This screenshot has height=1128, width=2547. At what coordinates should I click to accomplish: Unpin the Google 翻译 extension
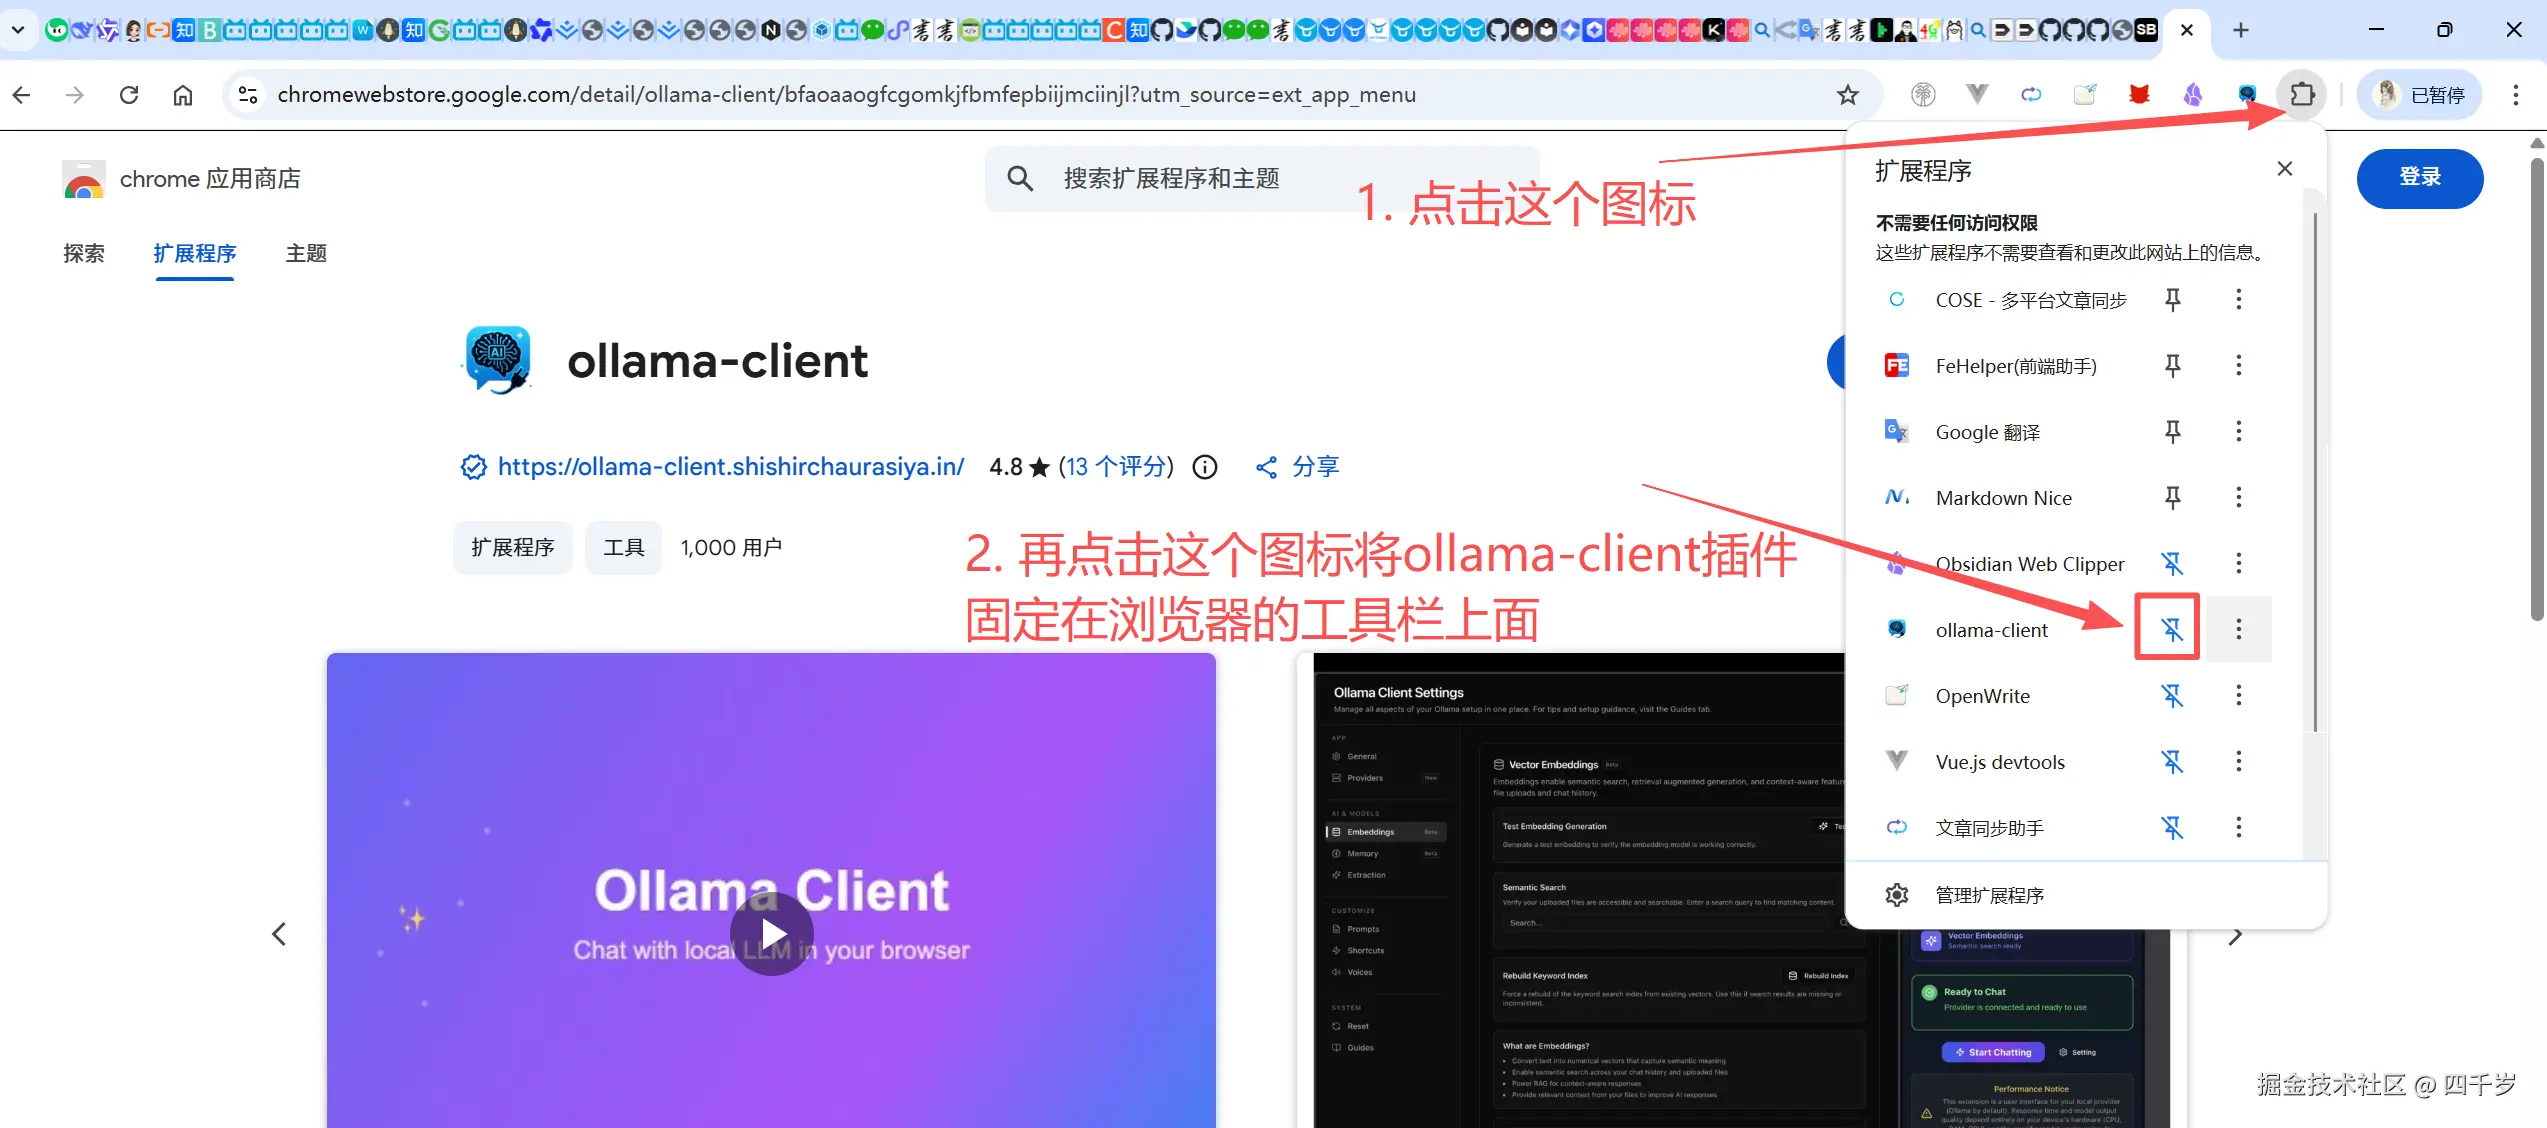coord(2173,431)
